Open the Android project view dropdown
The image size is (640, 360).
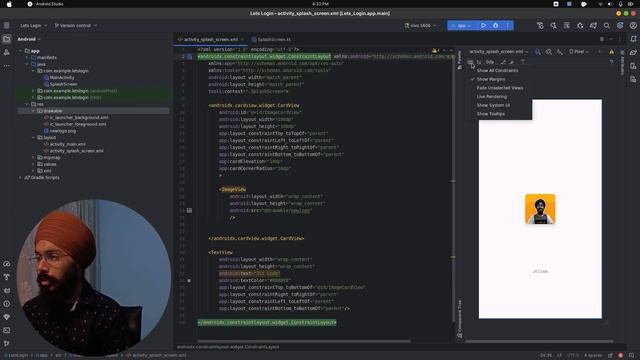(x=29, y=39)
